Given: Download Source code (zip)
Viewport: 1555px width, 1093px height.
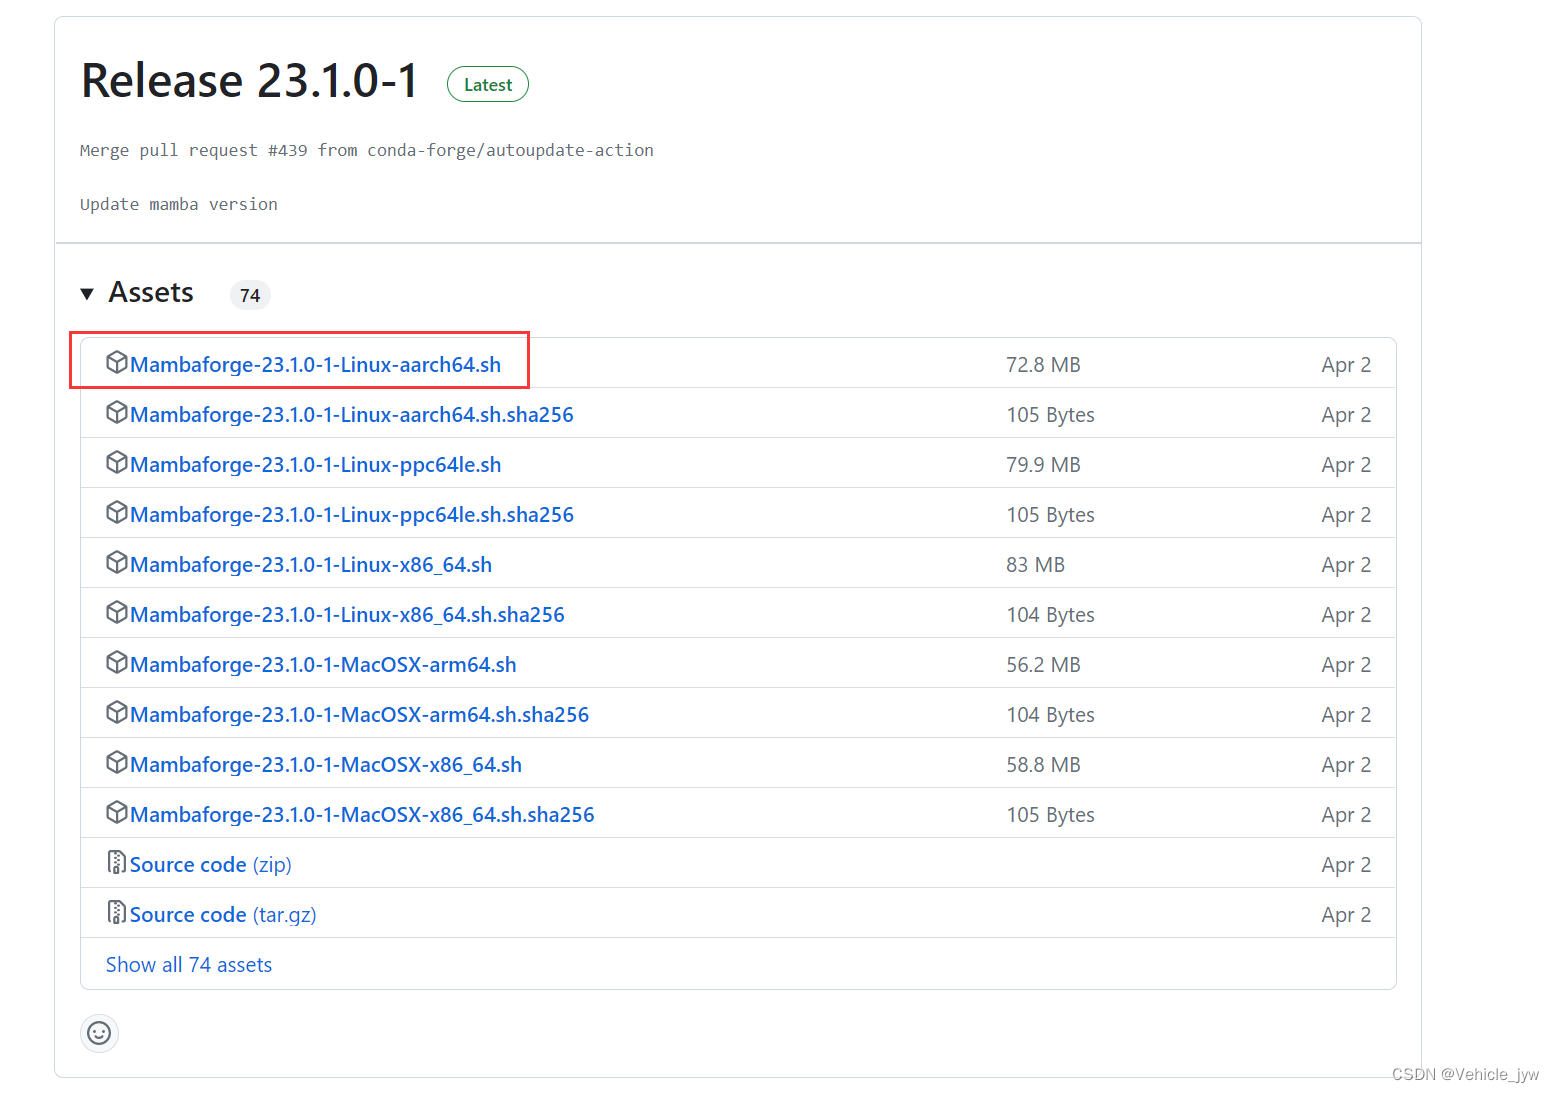Looking at the screenshot, I should point(210,865).
